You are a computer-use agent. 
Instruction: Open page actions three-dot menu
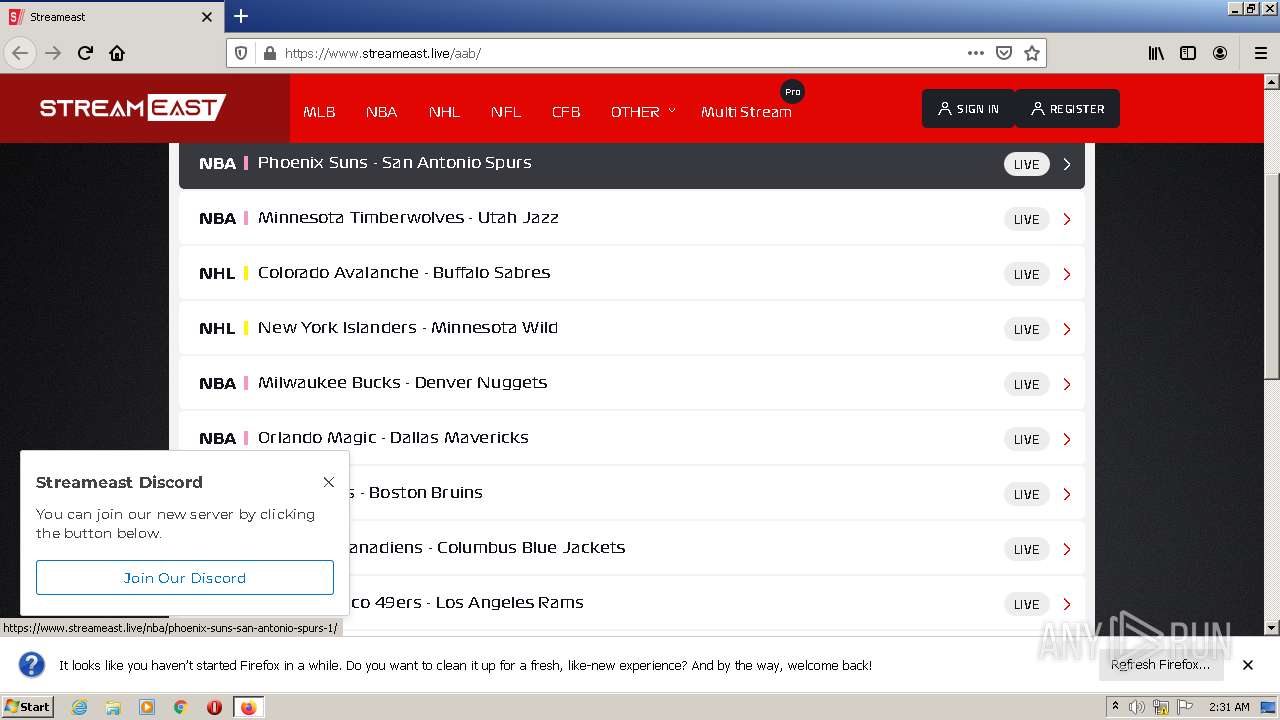(976, 53)
